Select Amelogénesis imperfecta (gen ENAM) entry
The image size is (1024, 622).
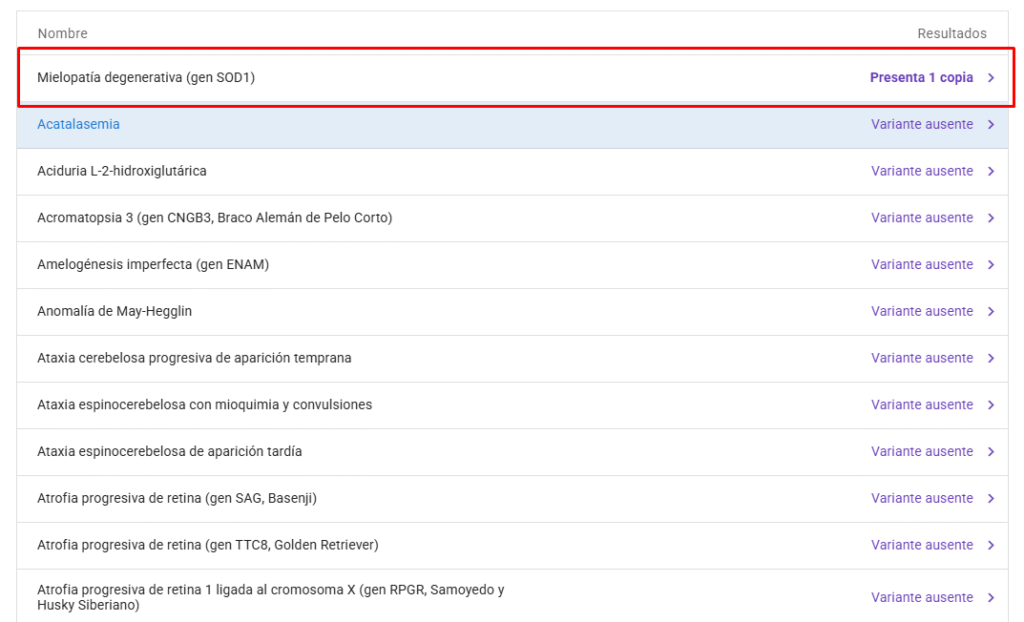point(153,265)
